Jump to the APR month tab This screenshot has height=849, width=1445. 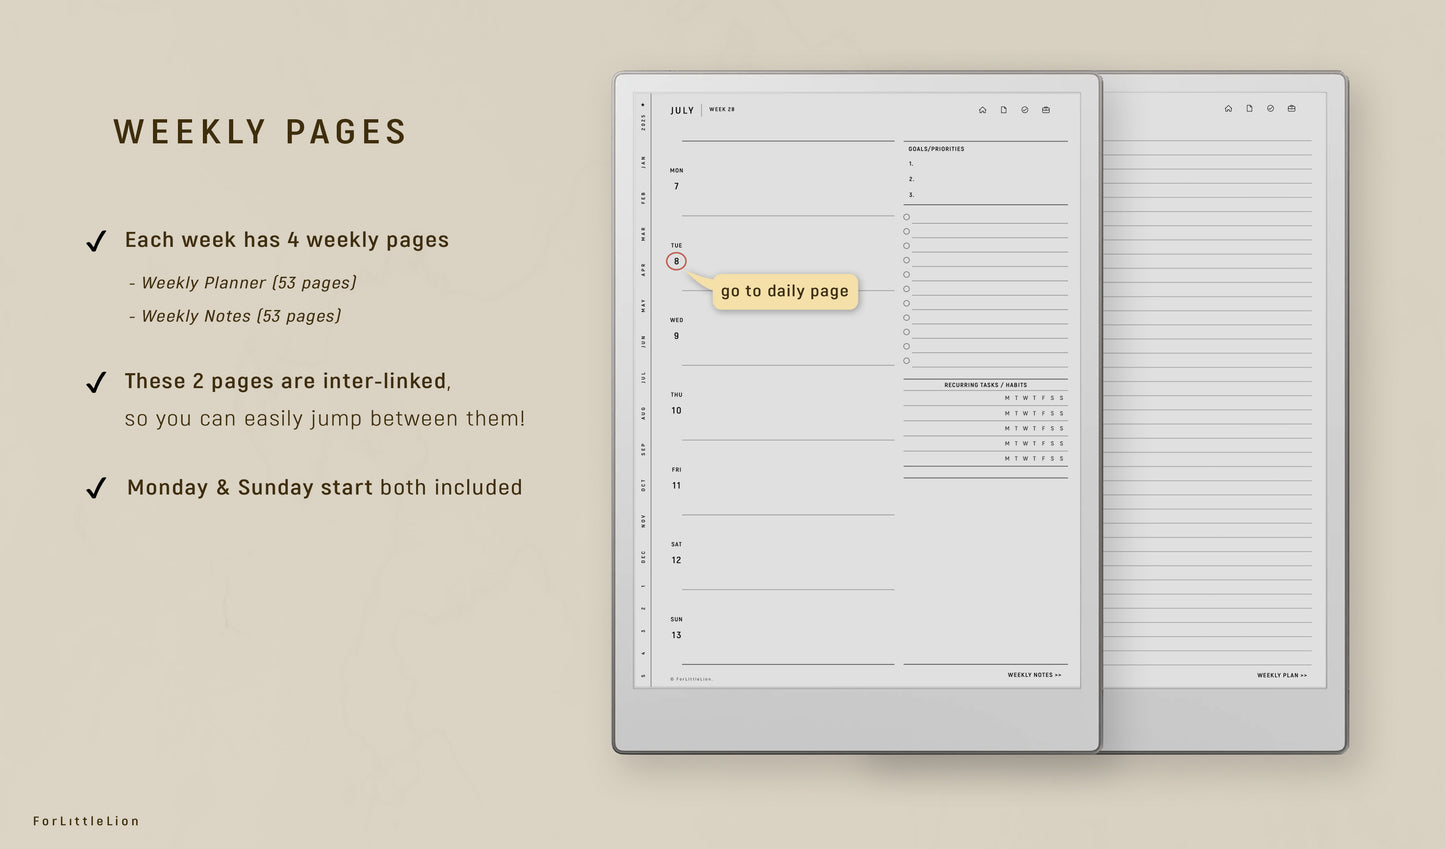point(643,270)
